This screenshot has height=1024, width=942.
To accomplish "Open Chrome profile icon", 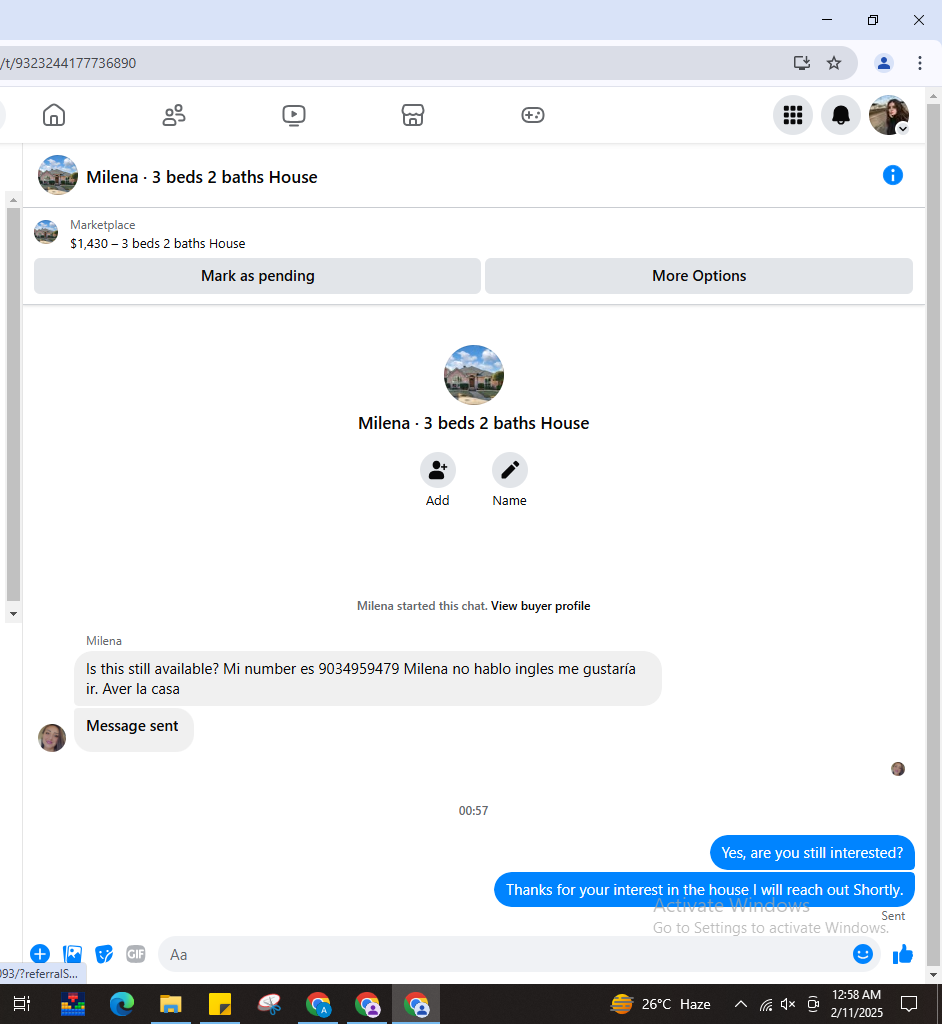I will click(883, 63).
